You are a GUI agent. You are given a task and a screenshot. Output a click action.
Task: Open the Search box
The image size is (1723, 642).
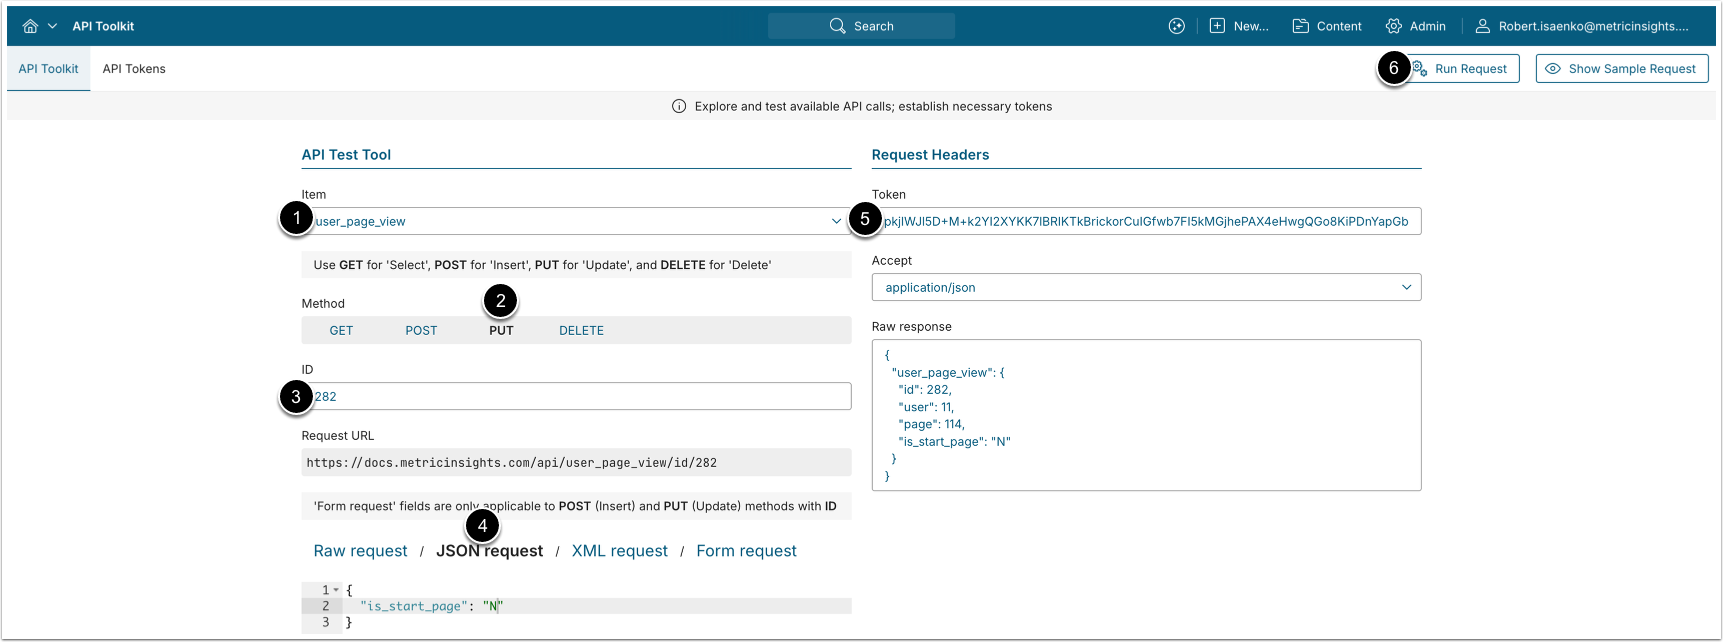coord(861,26)
